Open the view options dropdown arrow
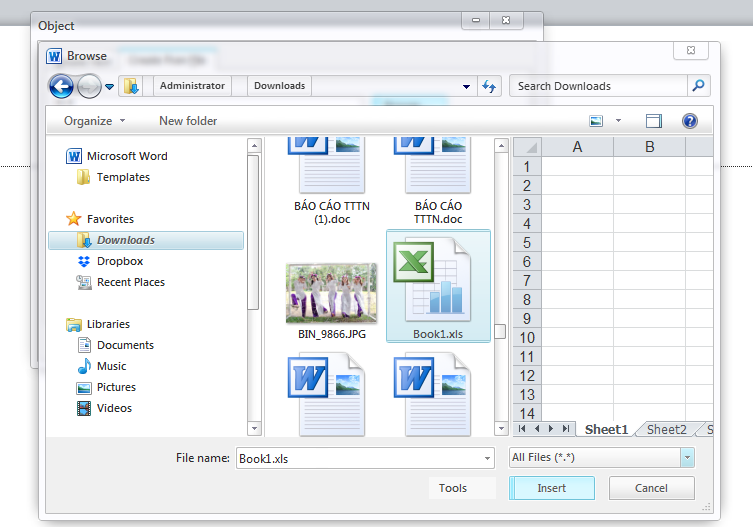The height and width of the screenshot is (527, 753). tap(619, 121)
